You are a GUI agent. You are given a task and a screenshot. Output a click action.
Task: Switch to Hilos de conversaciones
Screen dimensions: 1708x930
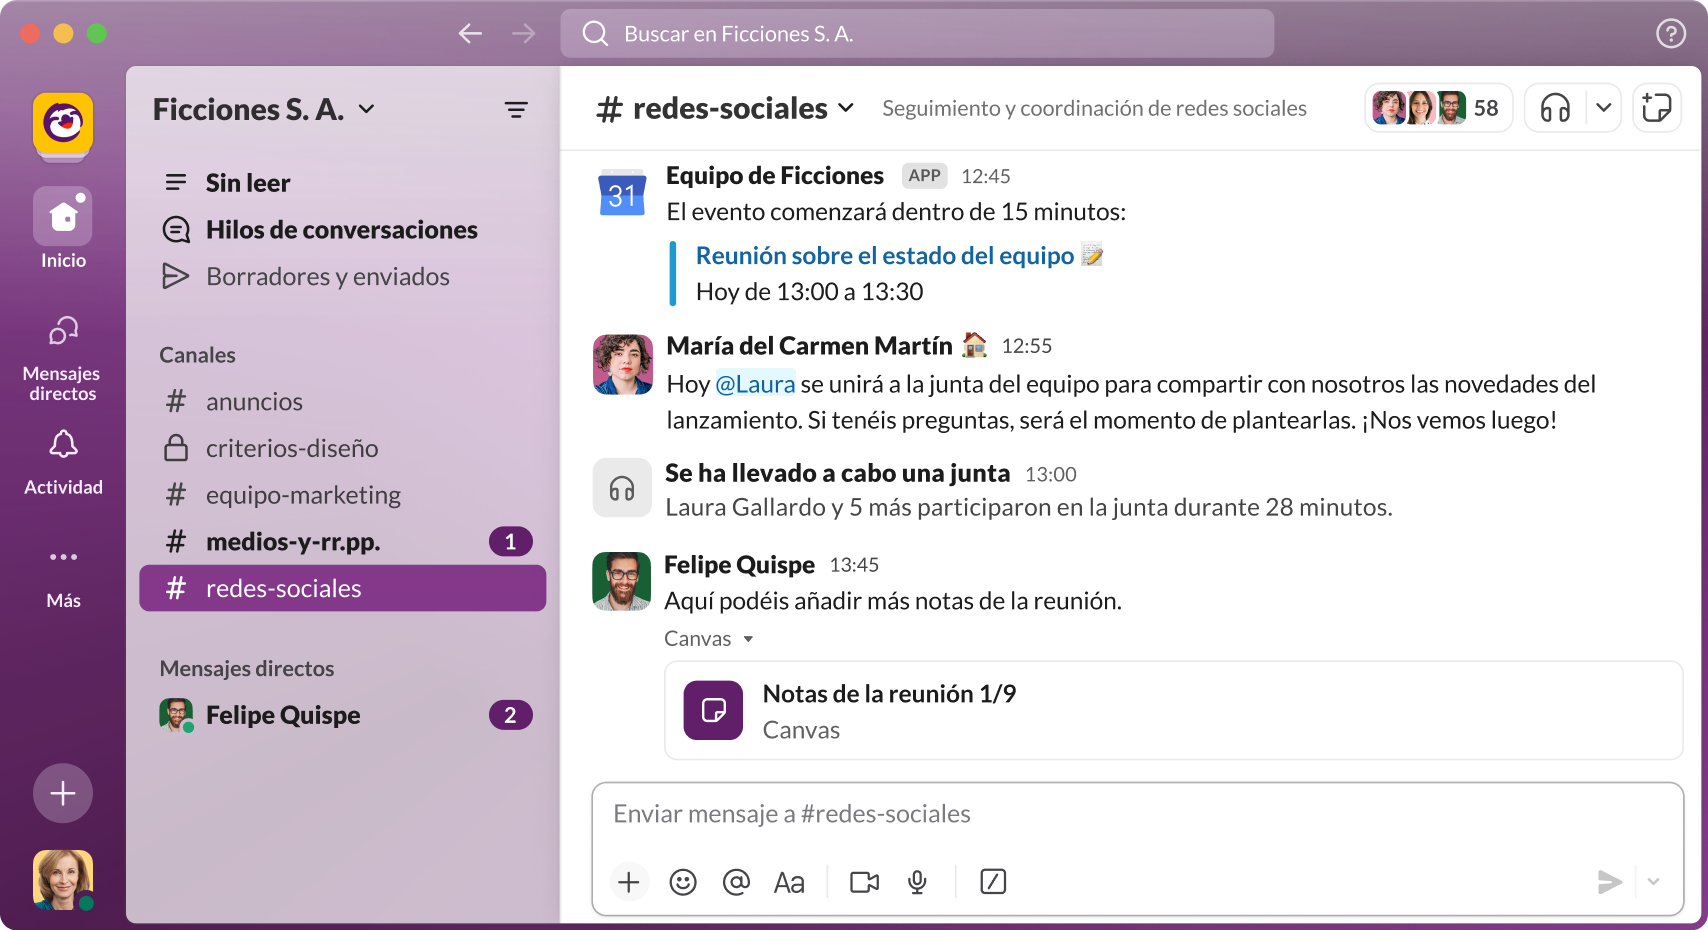pyautogui.click(x=342, y=229)
